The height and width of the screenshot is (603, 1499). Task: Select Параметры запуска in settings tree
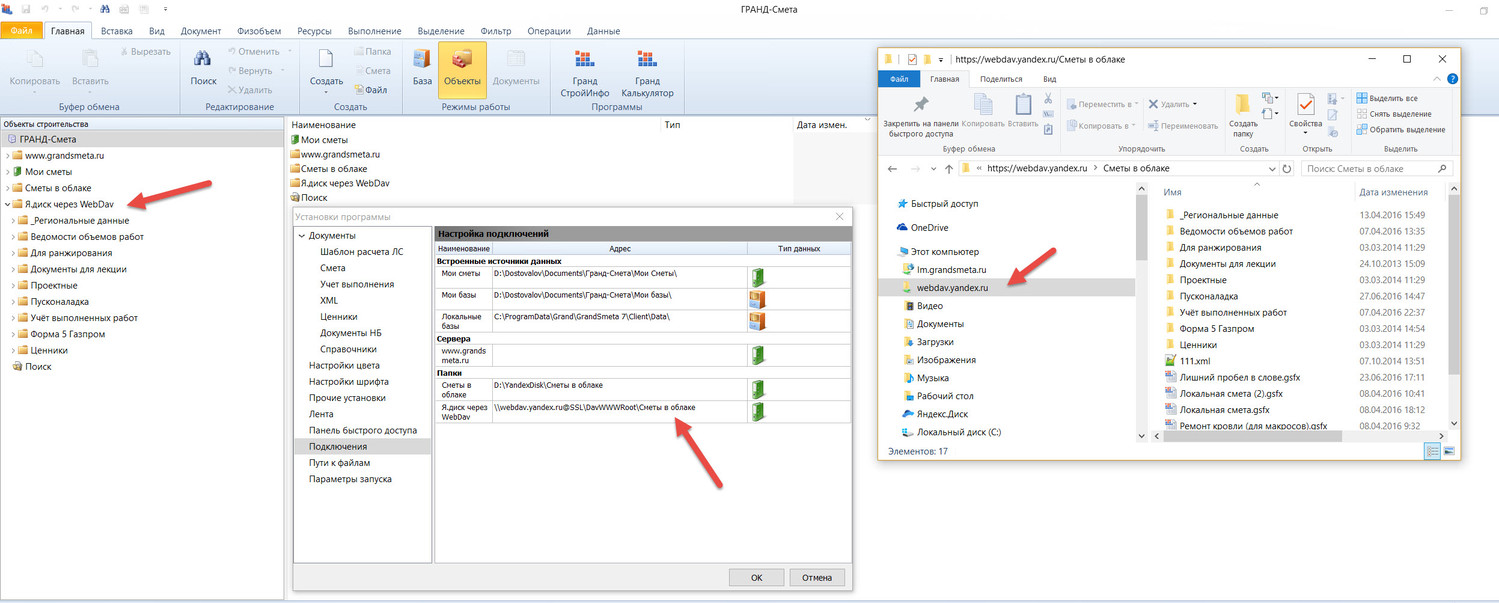350,479
